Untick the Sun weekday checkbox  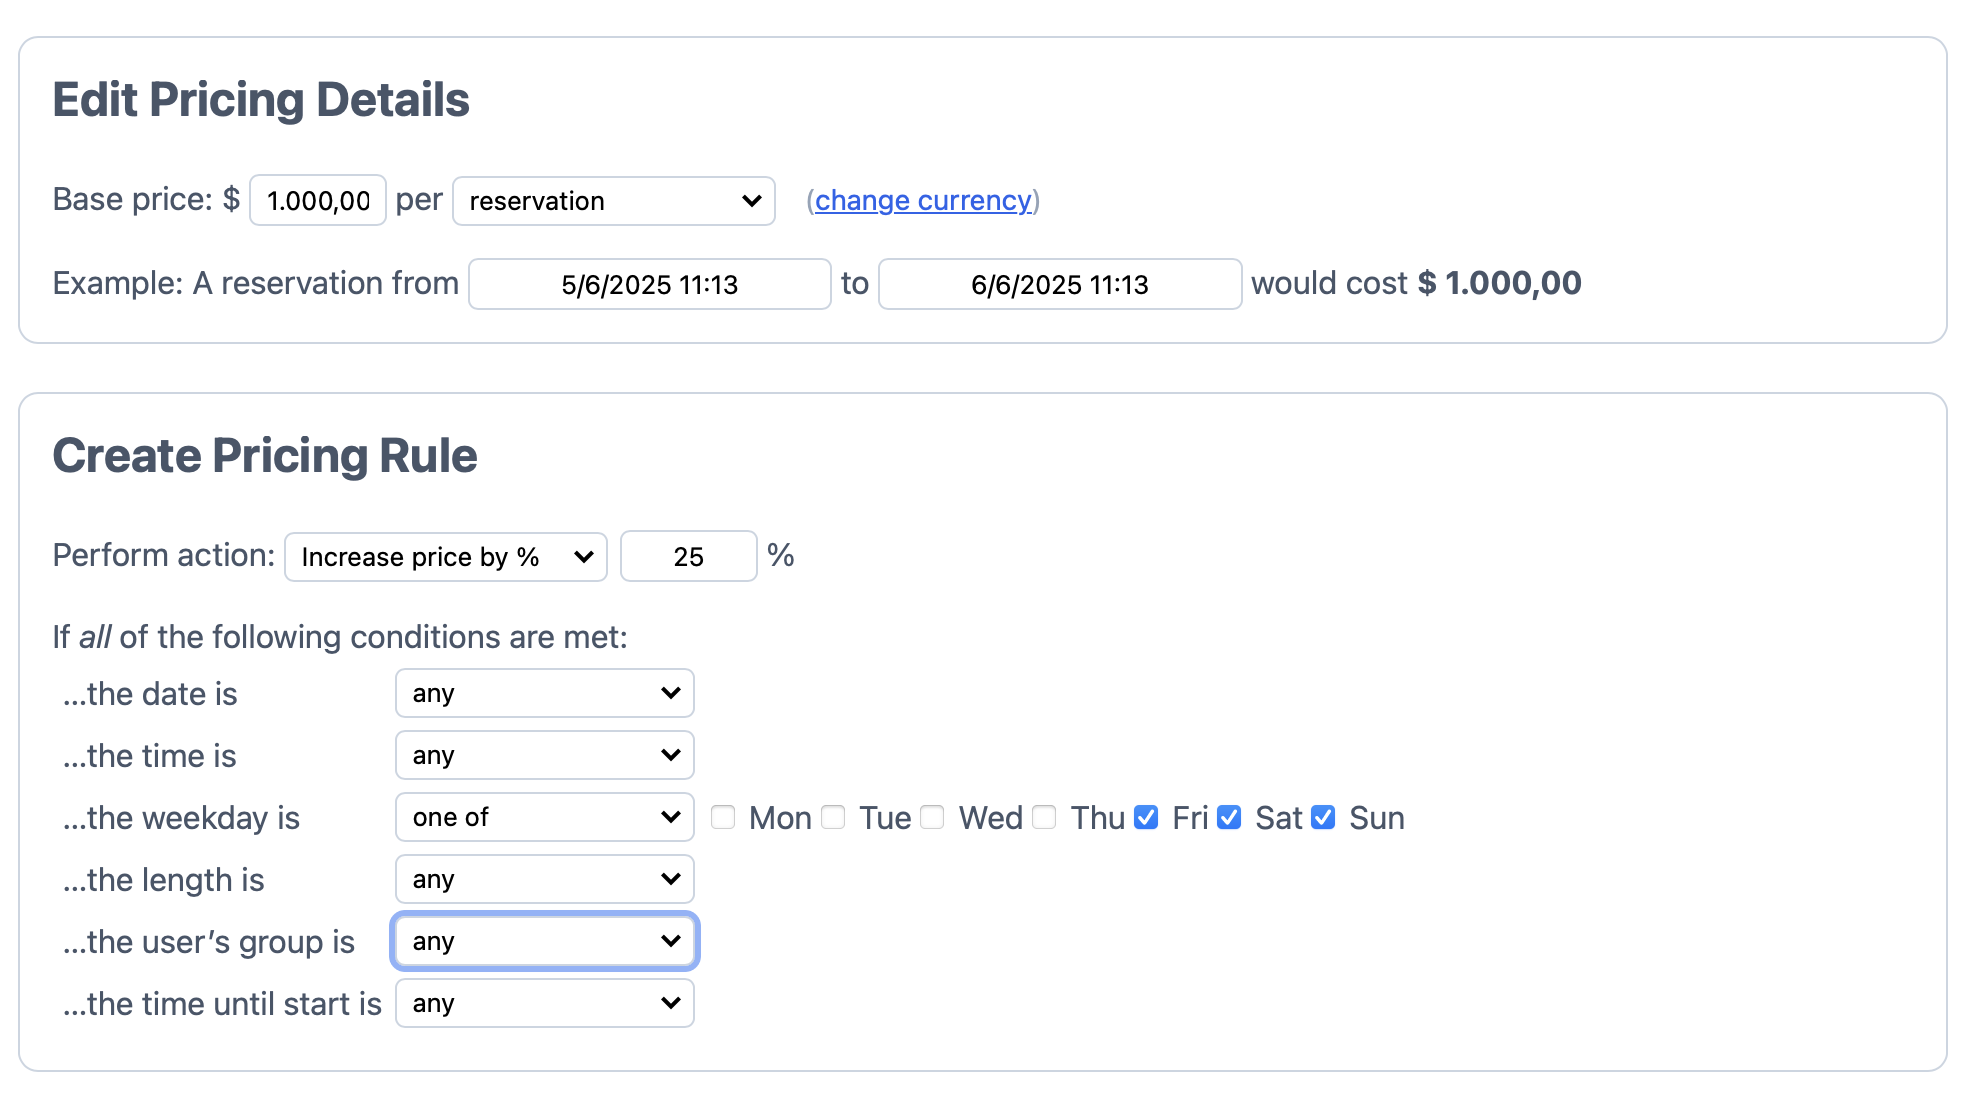tap(1323, 818)
